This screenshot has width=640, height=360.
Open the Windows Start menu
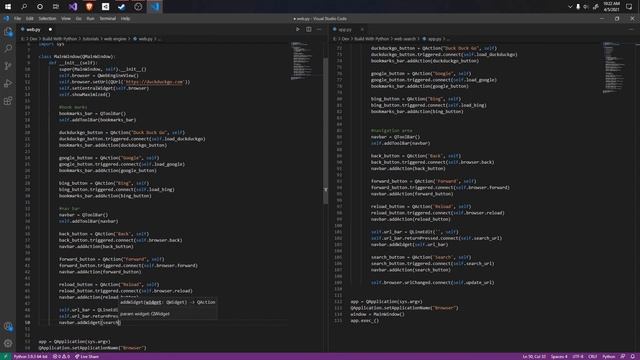click(8, 7)
